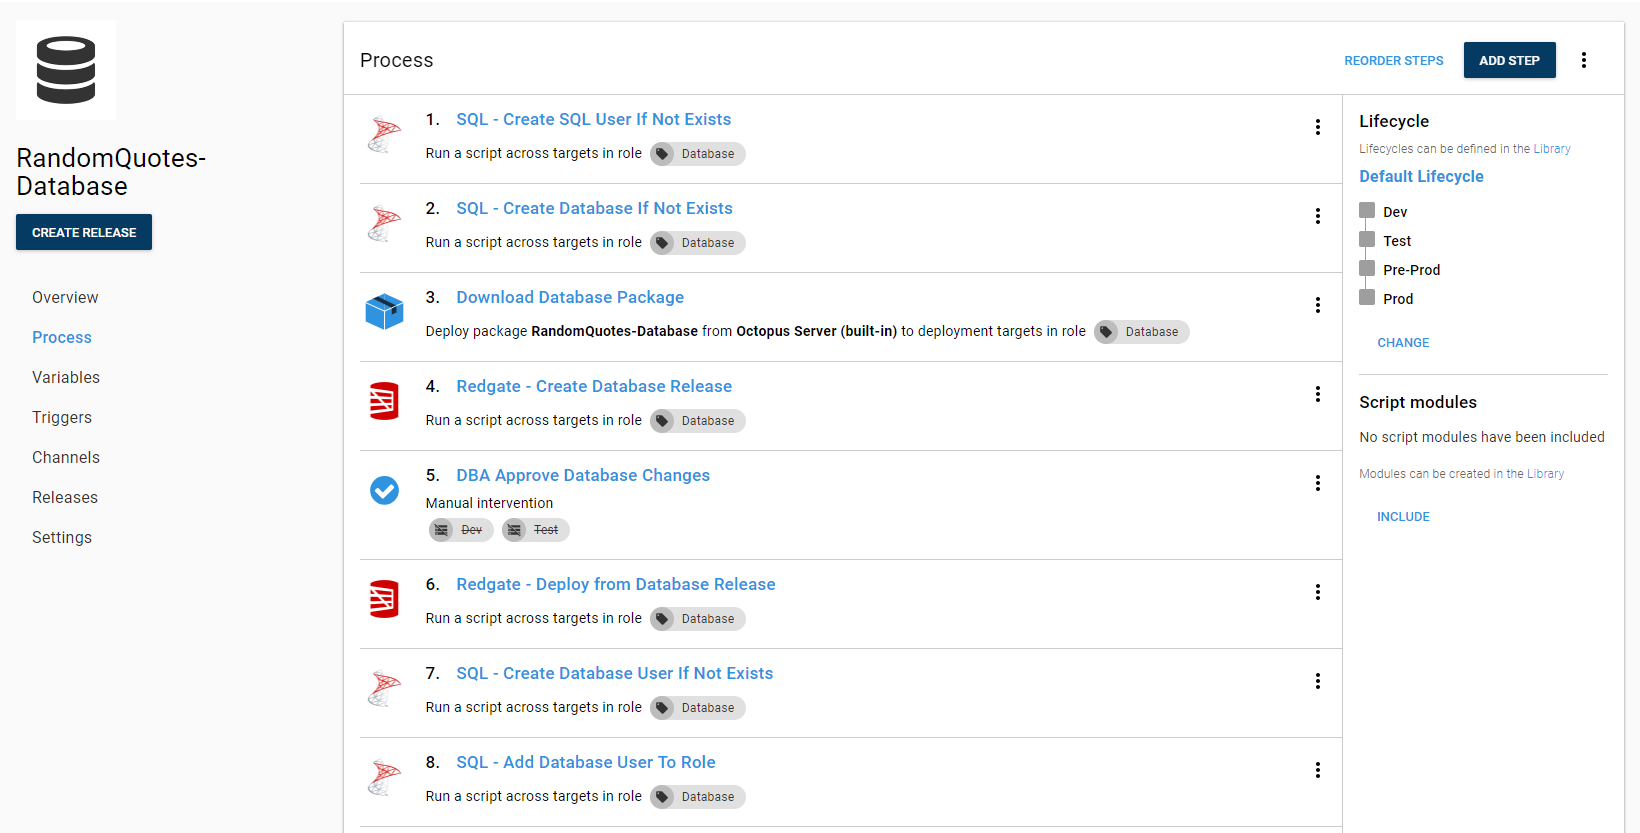Click the Add Step button

coord(1509,60)
